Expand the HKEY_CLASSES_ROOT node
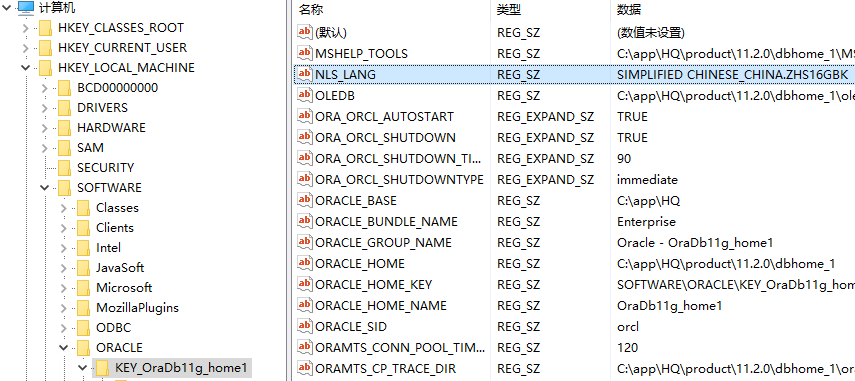 [26, 28]
